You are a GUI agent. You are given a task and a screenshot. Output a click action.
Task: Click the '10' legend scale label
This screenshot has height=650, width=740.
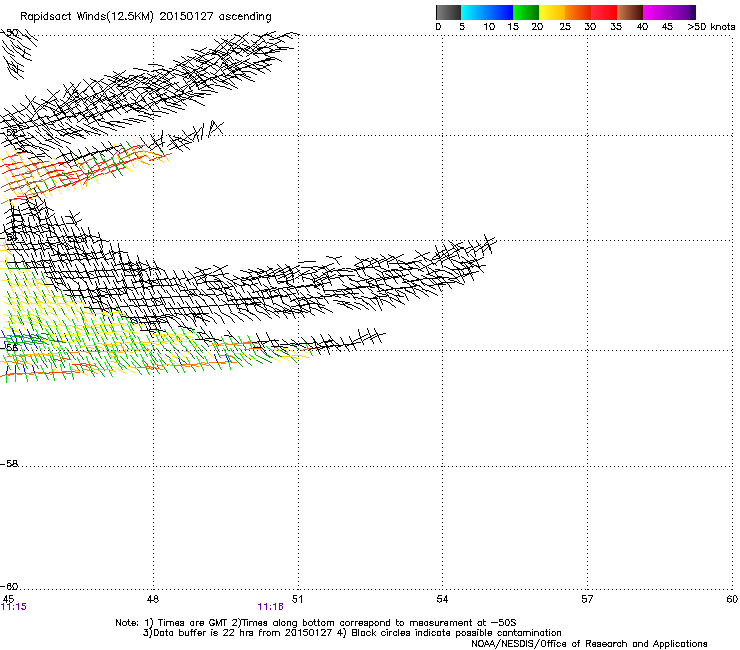point(489,27)
